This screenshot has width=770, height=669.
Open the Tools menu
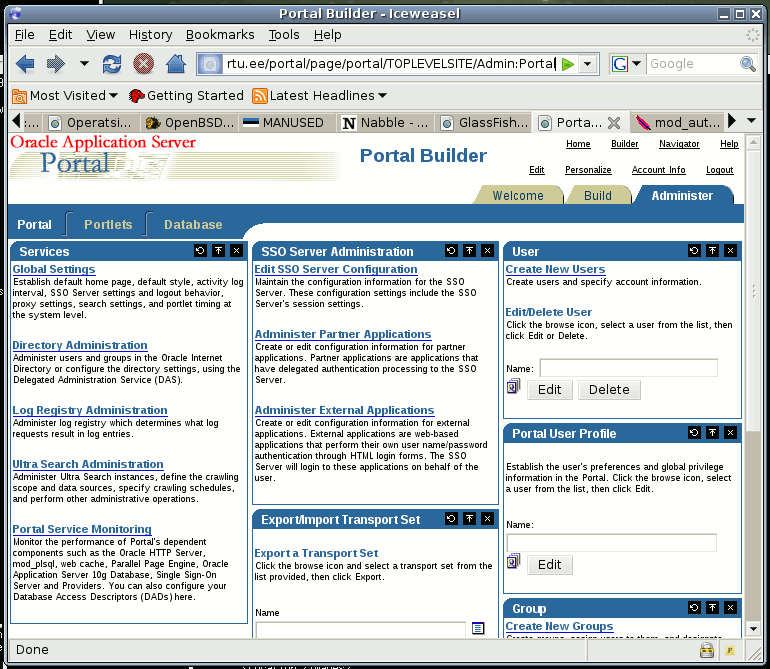pos(284,35)
